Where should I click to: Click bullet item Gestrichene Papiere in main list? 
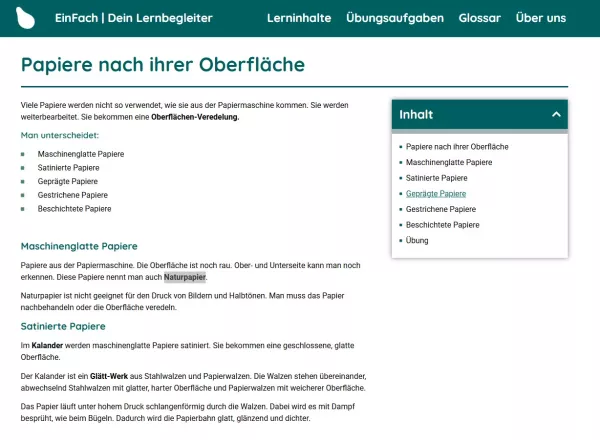pos(72,195)
